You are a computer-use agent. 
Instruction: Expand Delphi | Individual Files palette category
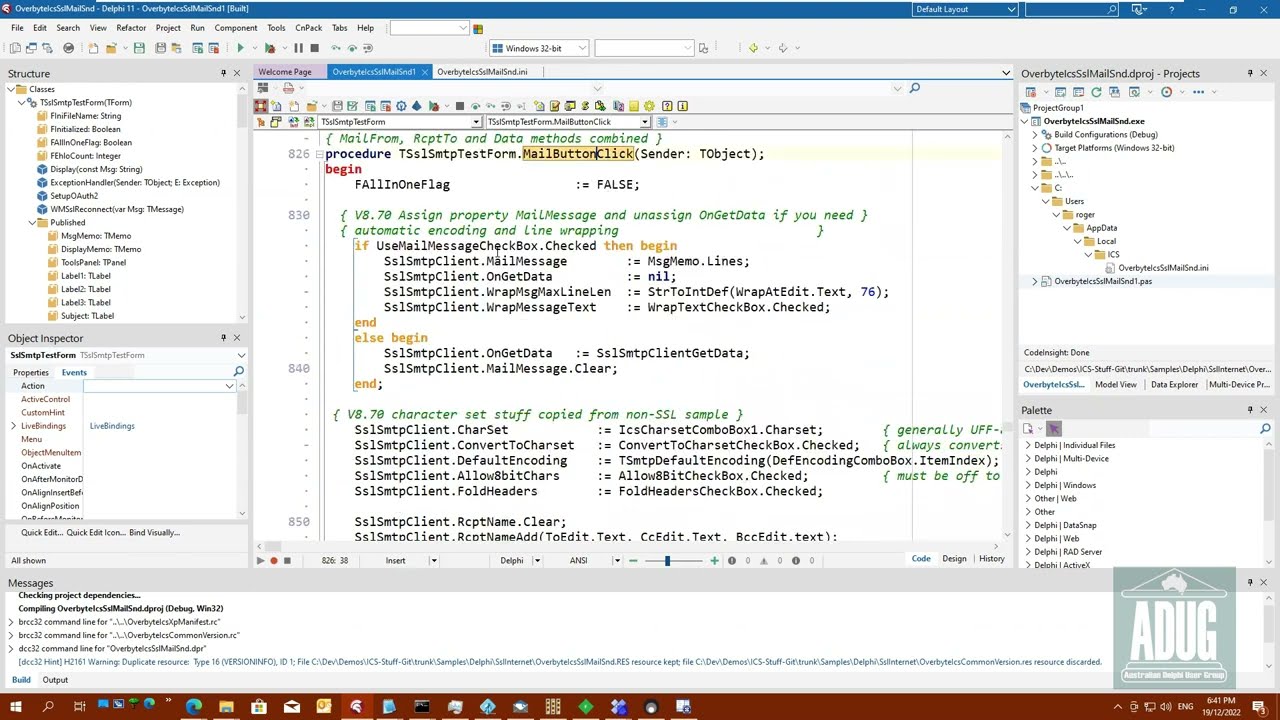[1028, 445]
